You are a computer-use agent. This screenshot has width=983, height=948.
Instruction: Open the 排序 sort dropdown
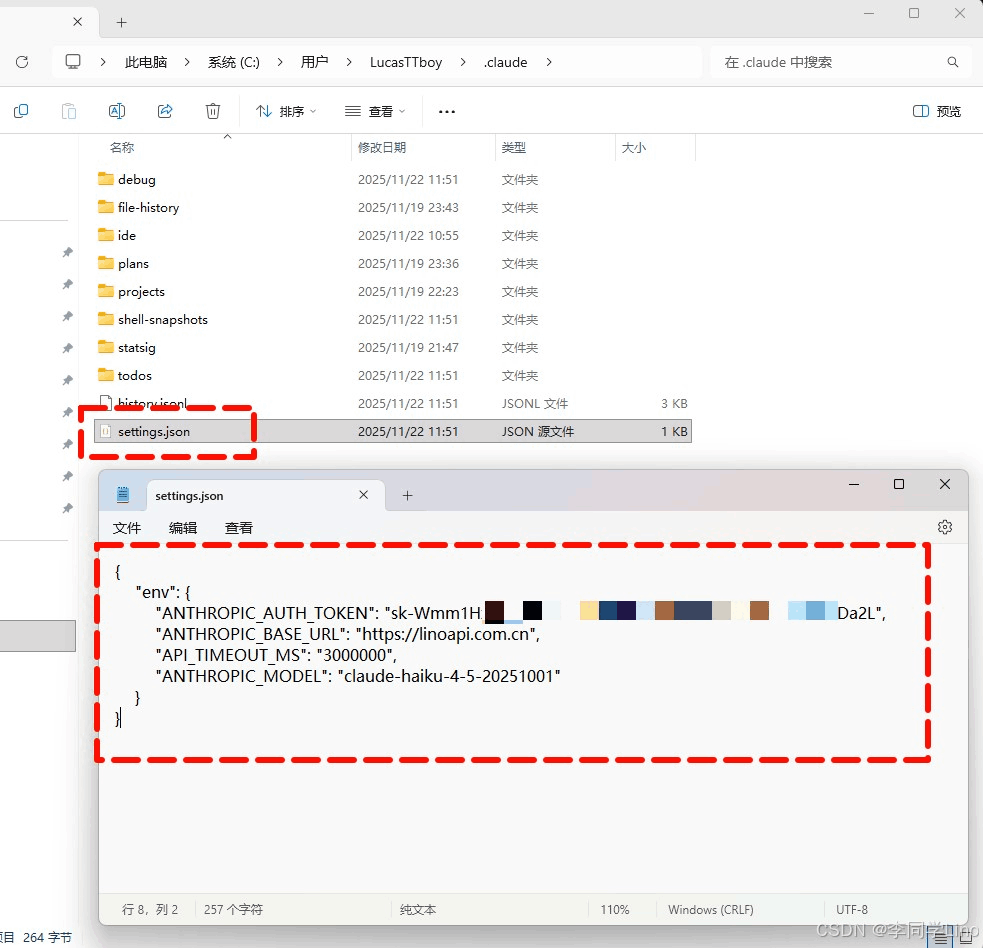[x=285, y=111]
